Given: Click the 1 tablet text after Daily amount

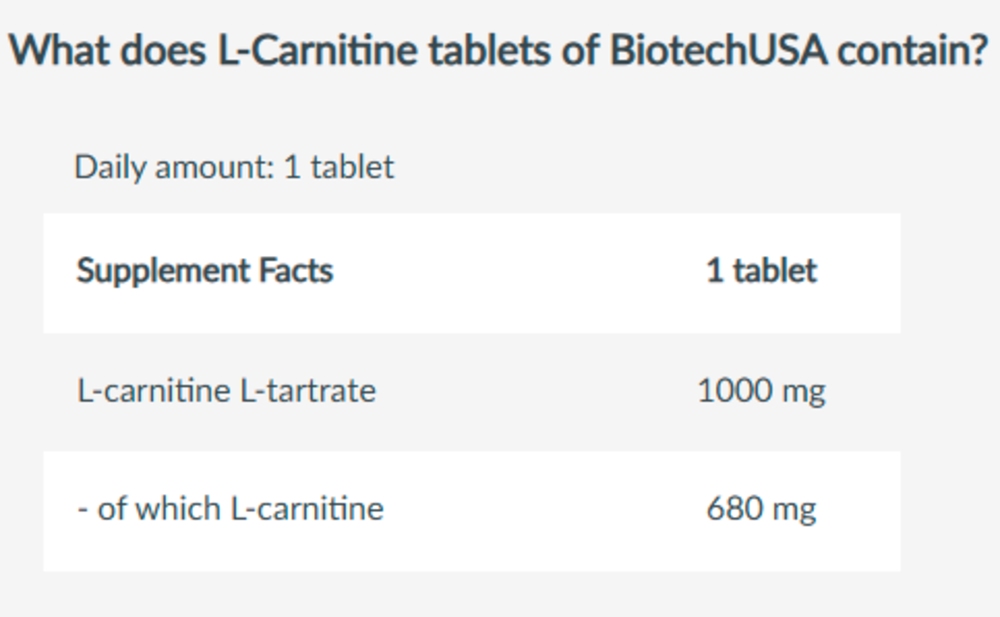Looking at the screenshot, I should pos(339,168).
